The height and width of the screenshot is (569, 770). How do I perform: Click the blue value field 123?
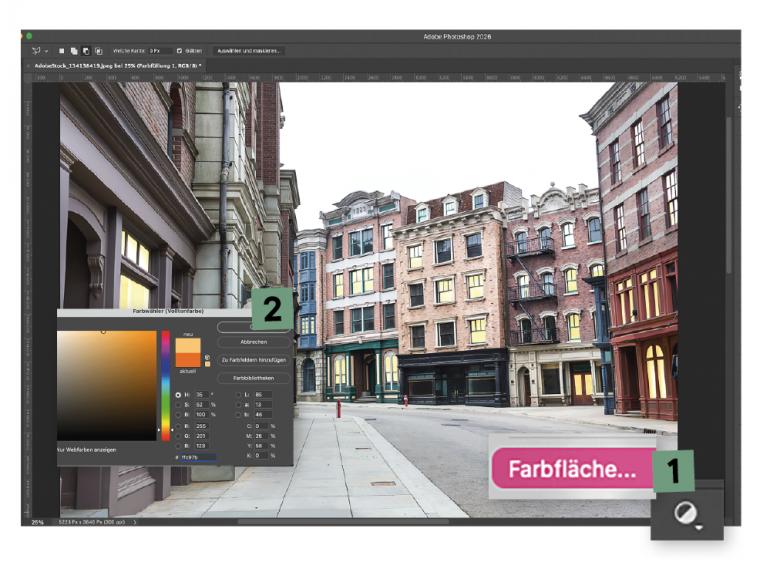click(x=201, y=446)
